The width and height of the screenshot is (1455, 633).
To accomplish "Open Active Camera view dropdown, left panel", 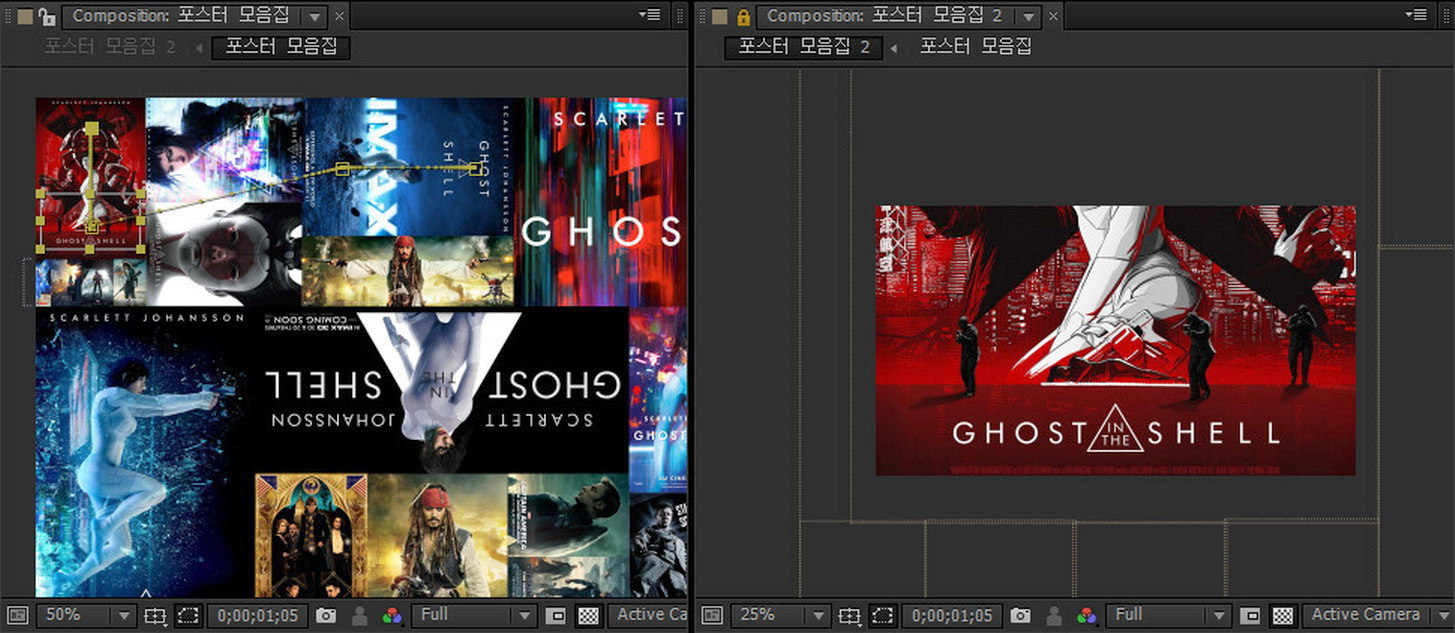I will 648,615.
